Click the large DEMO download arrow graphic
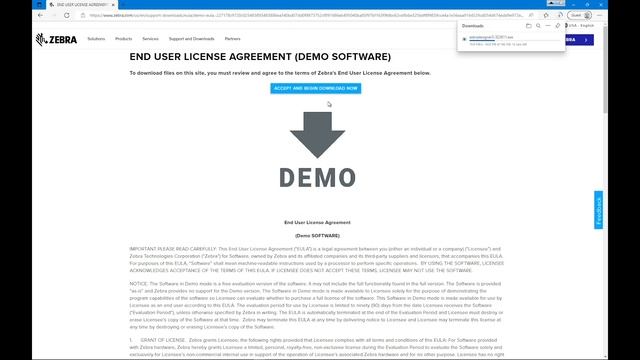The height and width of the screenshot is (360, 640). point(318,149)
